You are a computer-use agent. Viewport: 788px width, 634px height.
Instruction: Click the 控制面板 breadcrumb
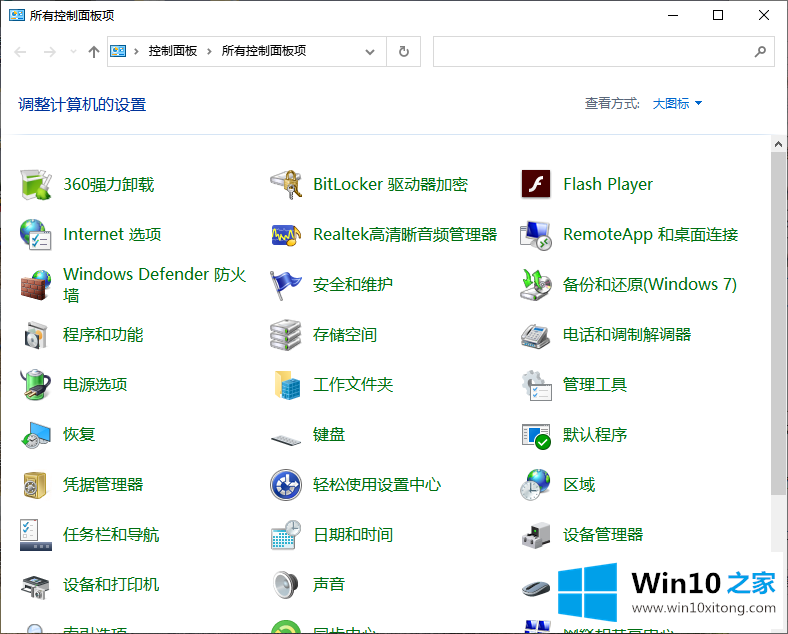[172, 51]
